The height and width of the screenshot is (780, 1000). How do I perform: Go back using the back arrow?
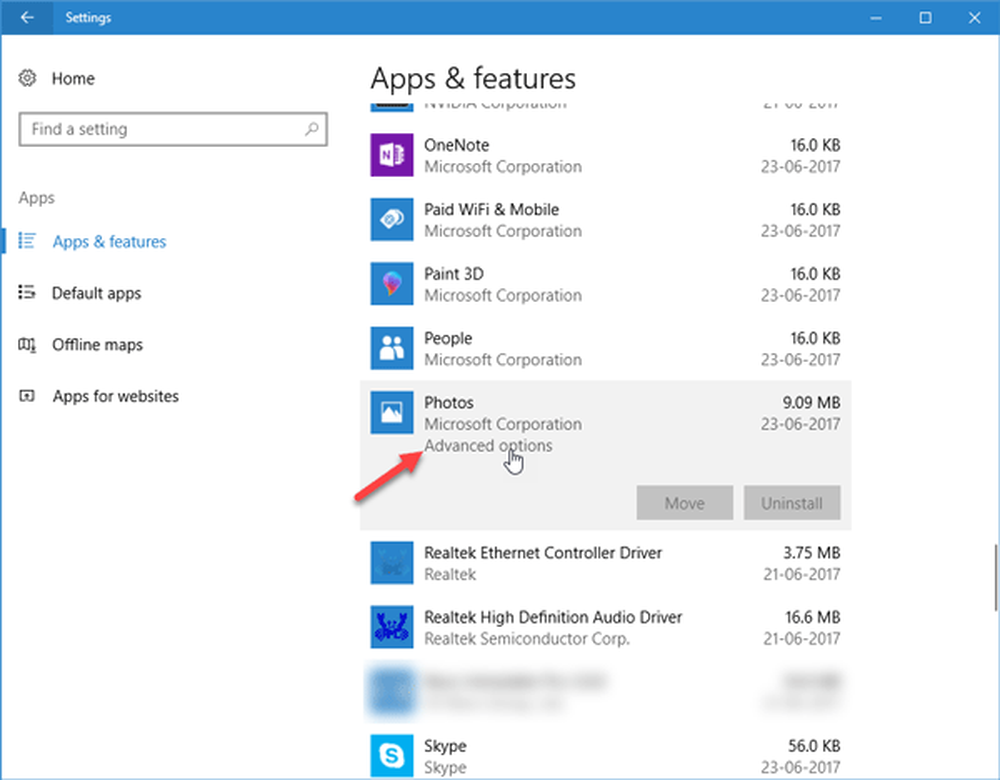coord(27,17)
